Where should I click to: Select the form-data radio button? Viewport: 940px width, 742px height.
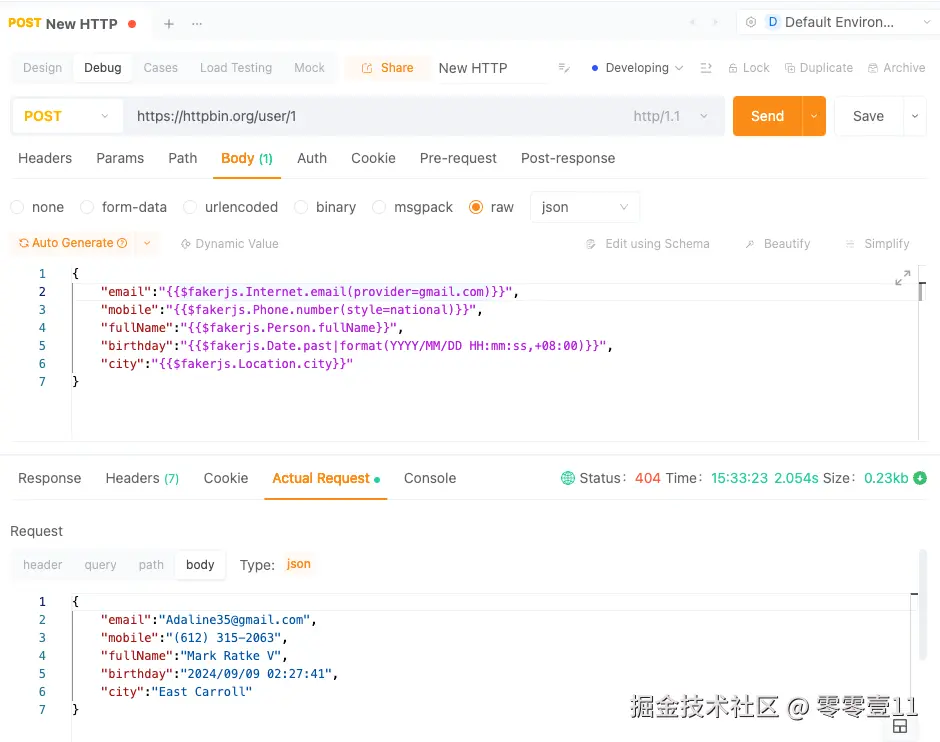click(x=87, y=207)
